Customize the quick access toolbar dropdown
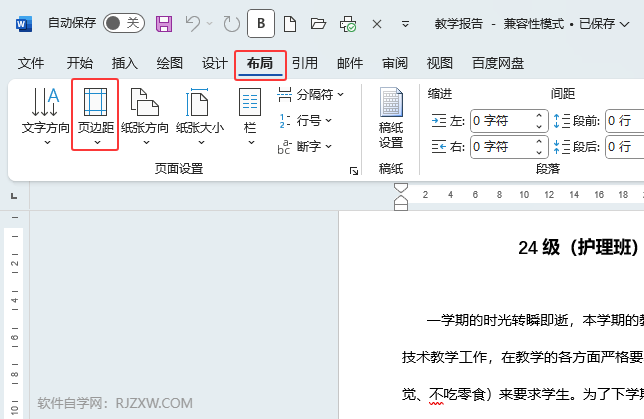 coord(405,24)
